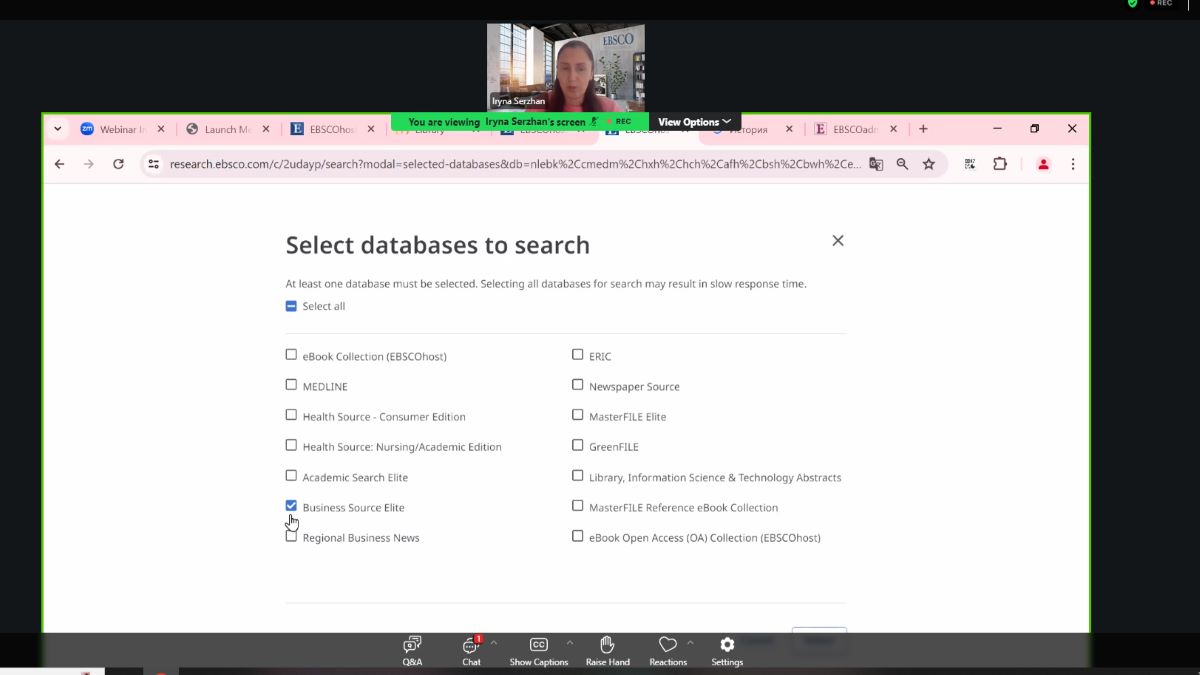Close the Launch Meeting tab
The height and width of the screenshot is (675, 1200).
coord(267,129)
